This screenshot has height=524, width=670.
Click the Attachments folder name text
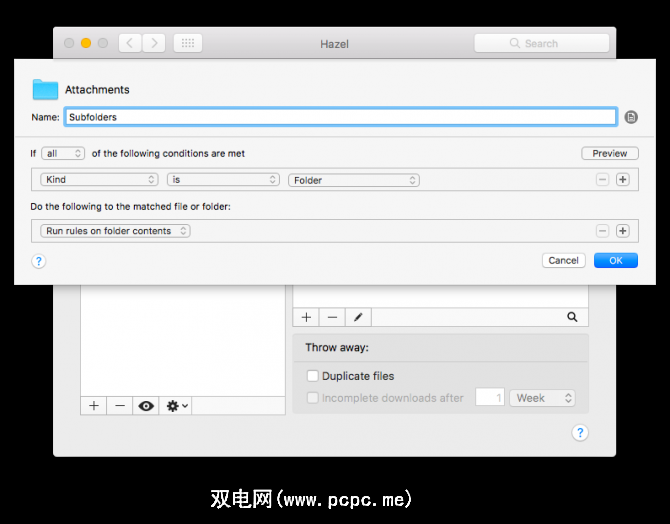click(97, 89)
